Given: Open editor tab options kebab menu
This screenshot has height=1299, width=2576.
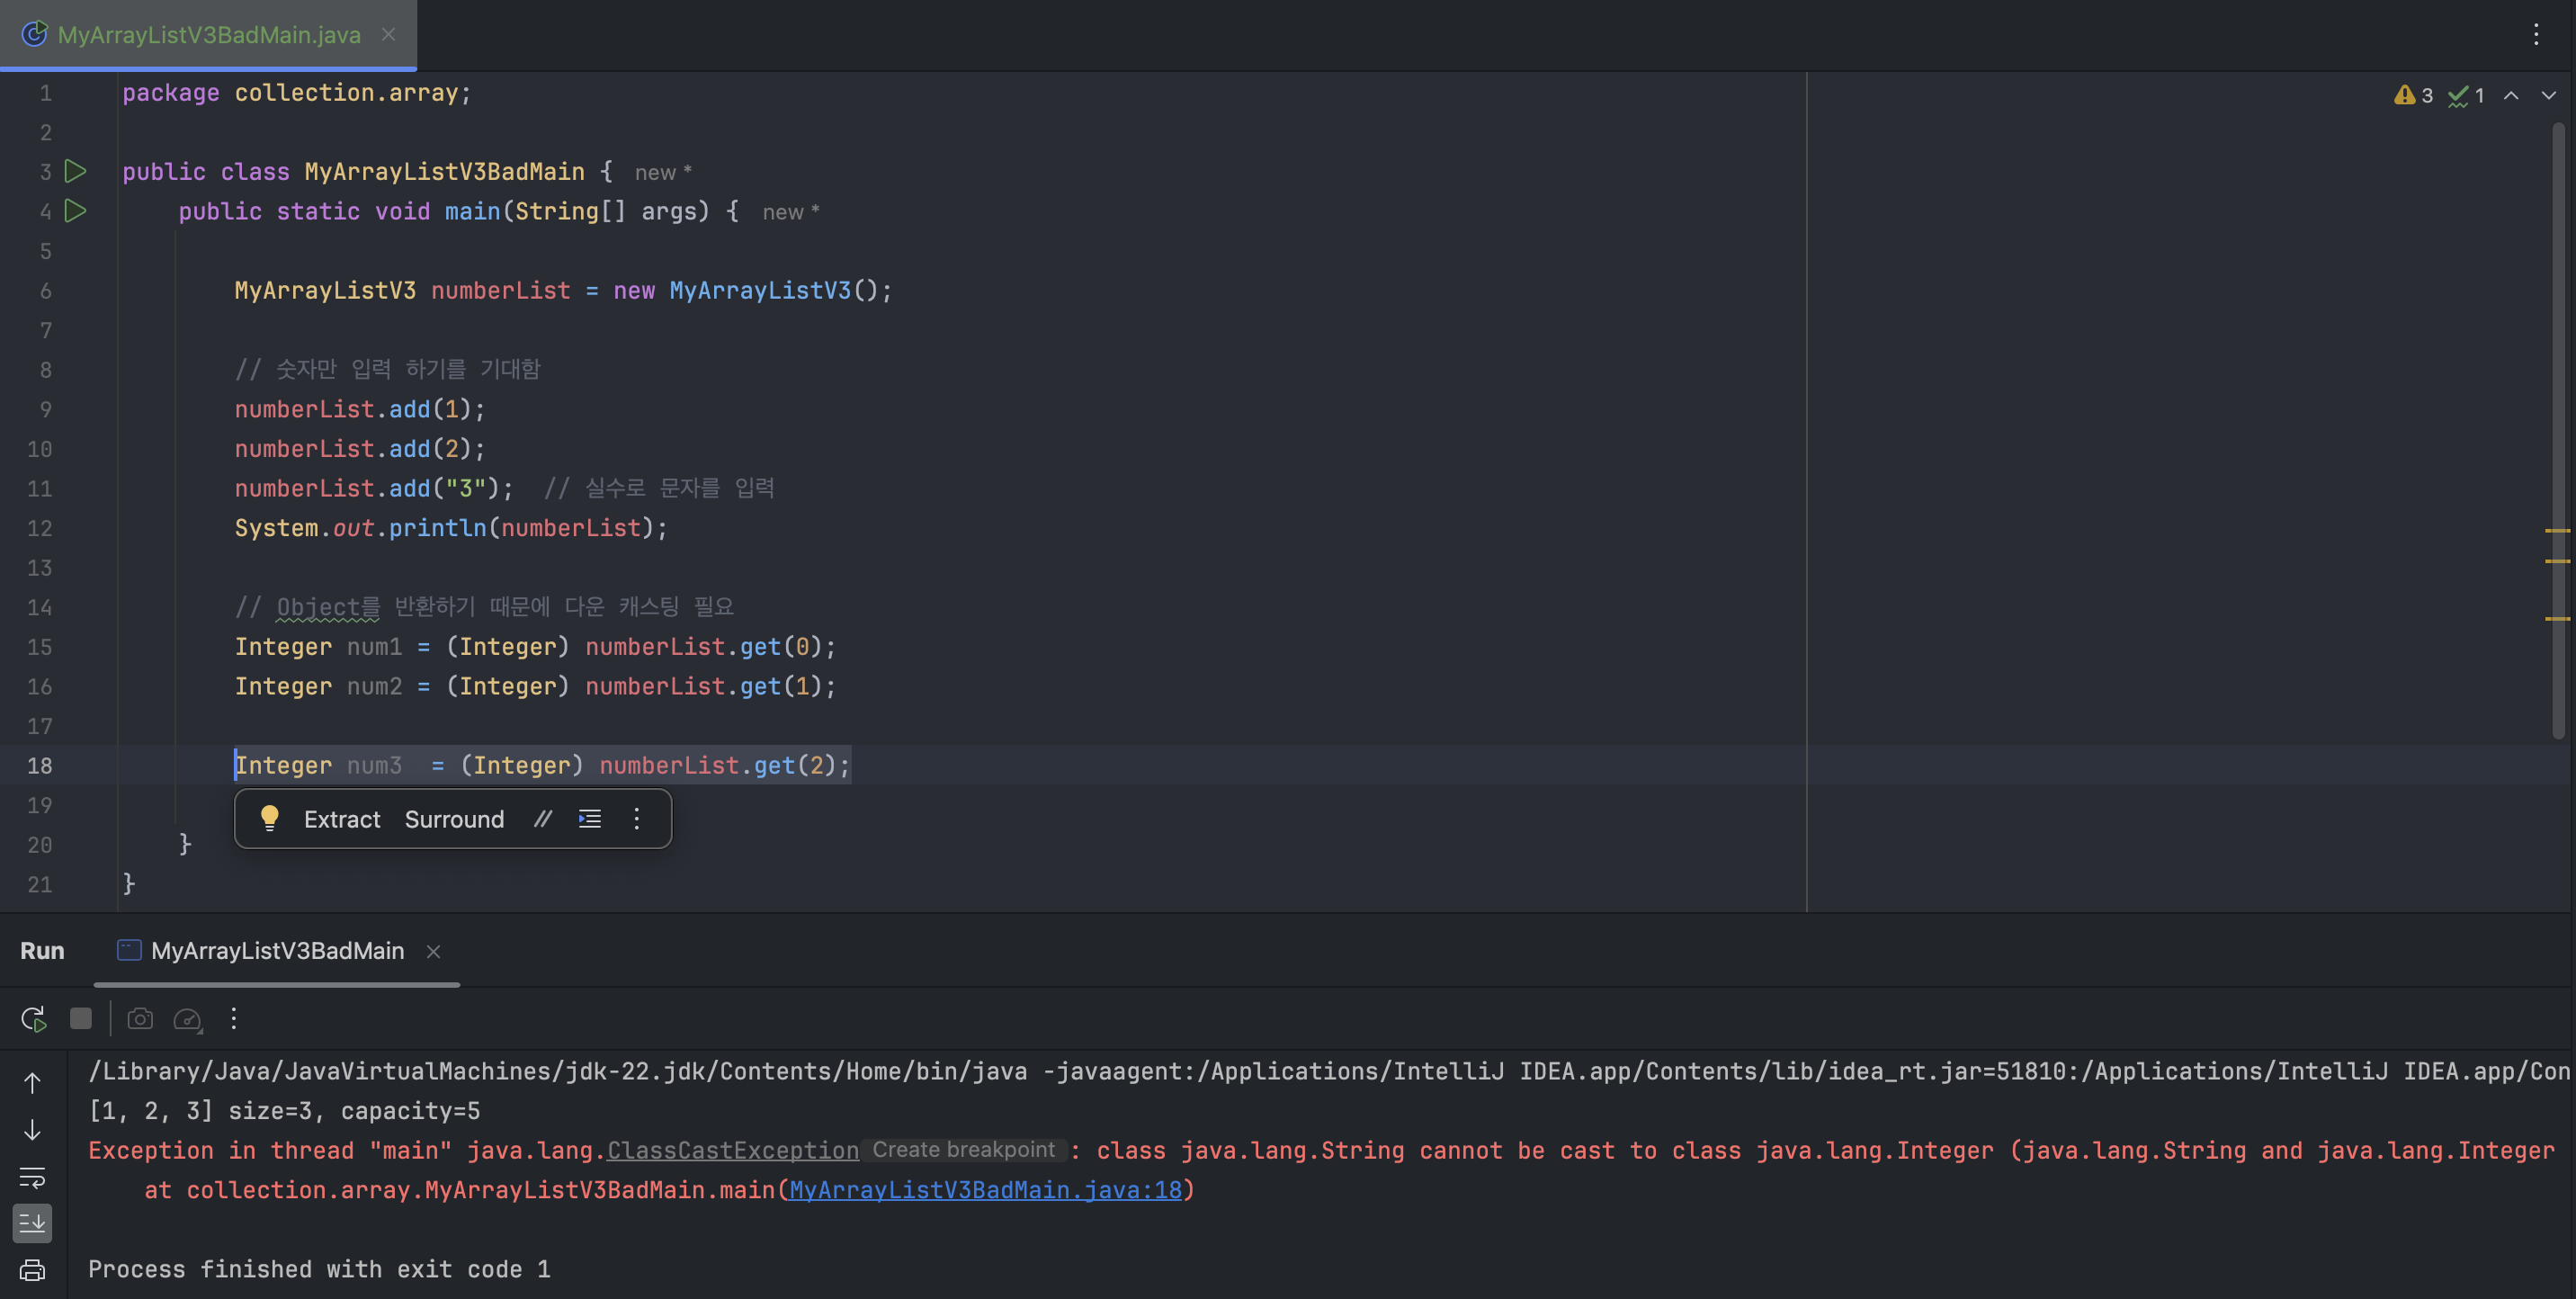Looking at the screenshot, I should 2536,35.
